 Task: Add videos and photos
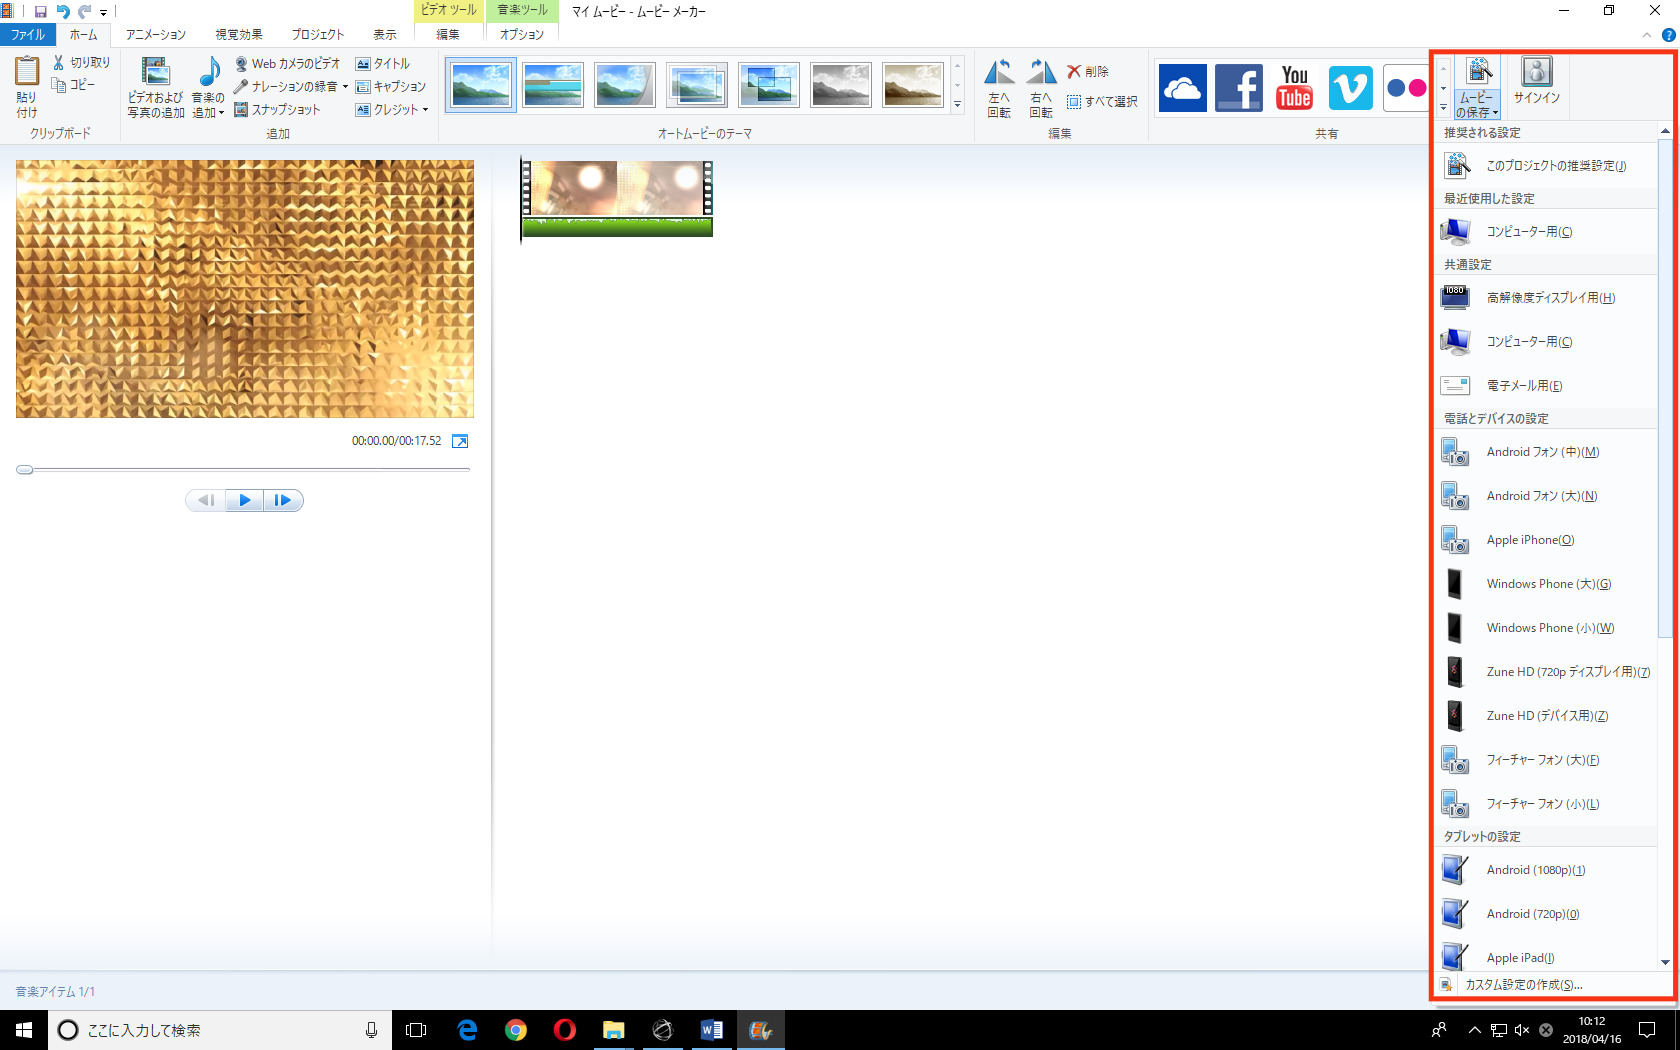tap(156, 87)
